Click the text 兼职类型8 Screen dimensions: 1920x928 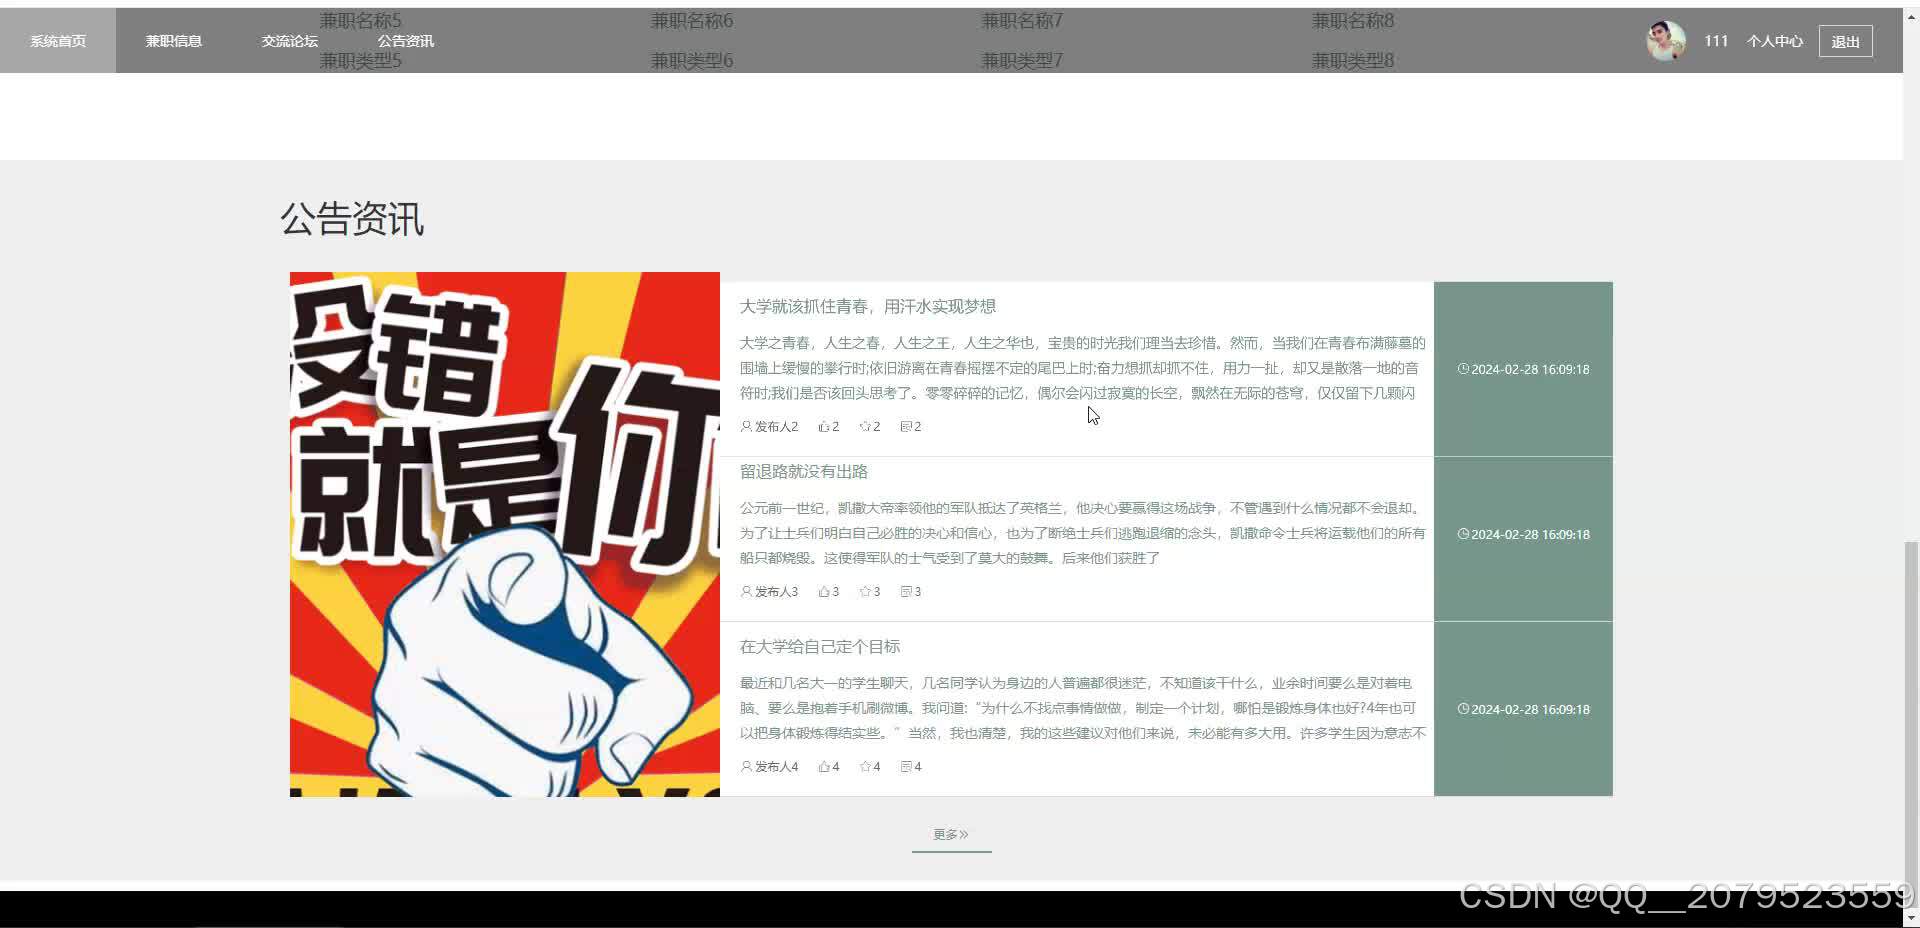click(x=1353, y=60)
